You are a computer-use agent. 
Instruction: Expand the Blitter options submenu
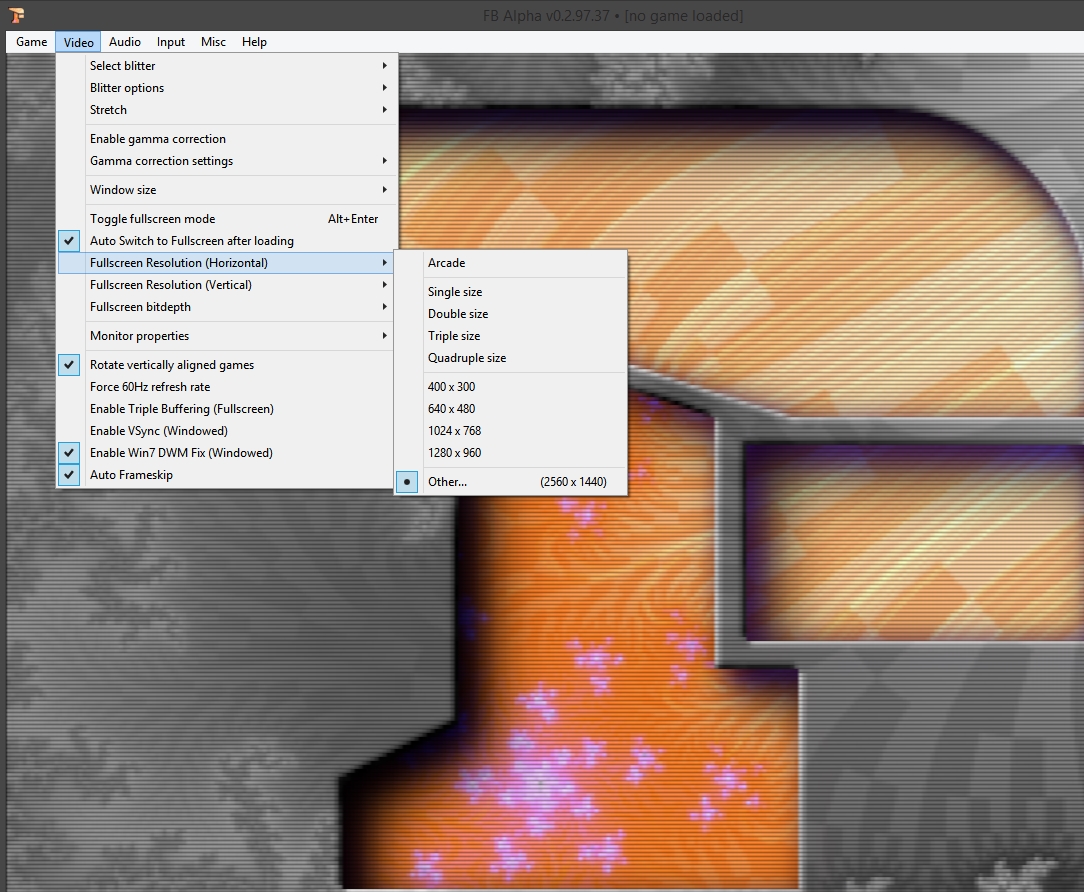(227, 88)
